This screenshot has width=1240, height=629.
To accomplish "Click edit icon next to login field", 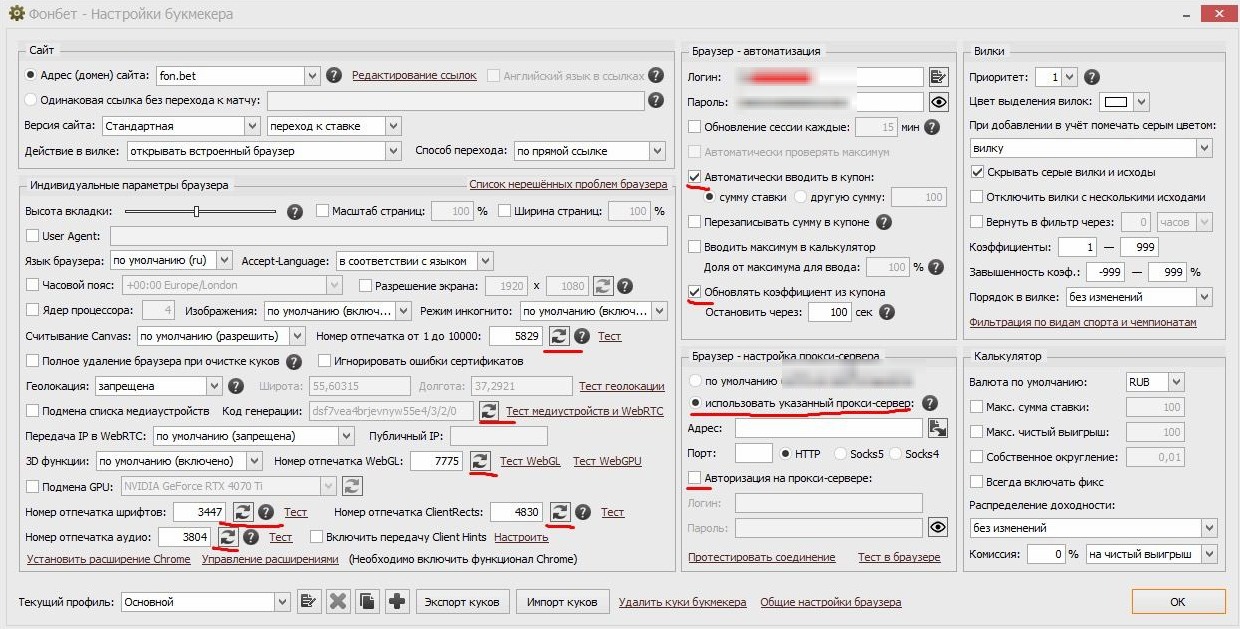I will pyautogui.click(x=938, y=77).
